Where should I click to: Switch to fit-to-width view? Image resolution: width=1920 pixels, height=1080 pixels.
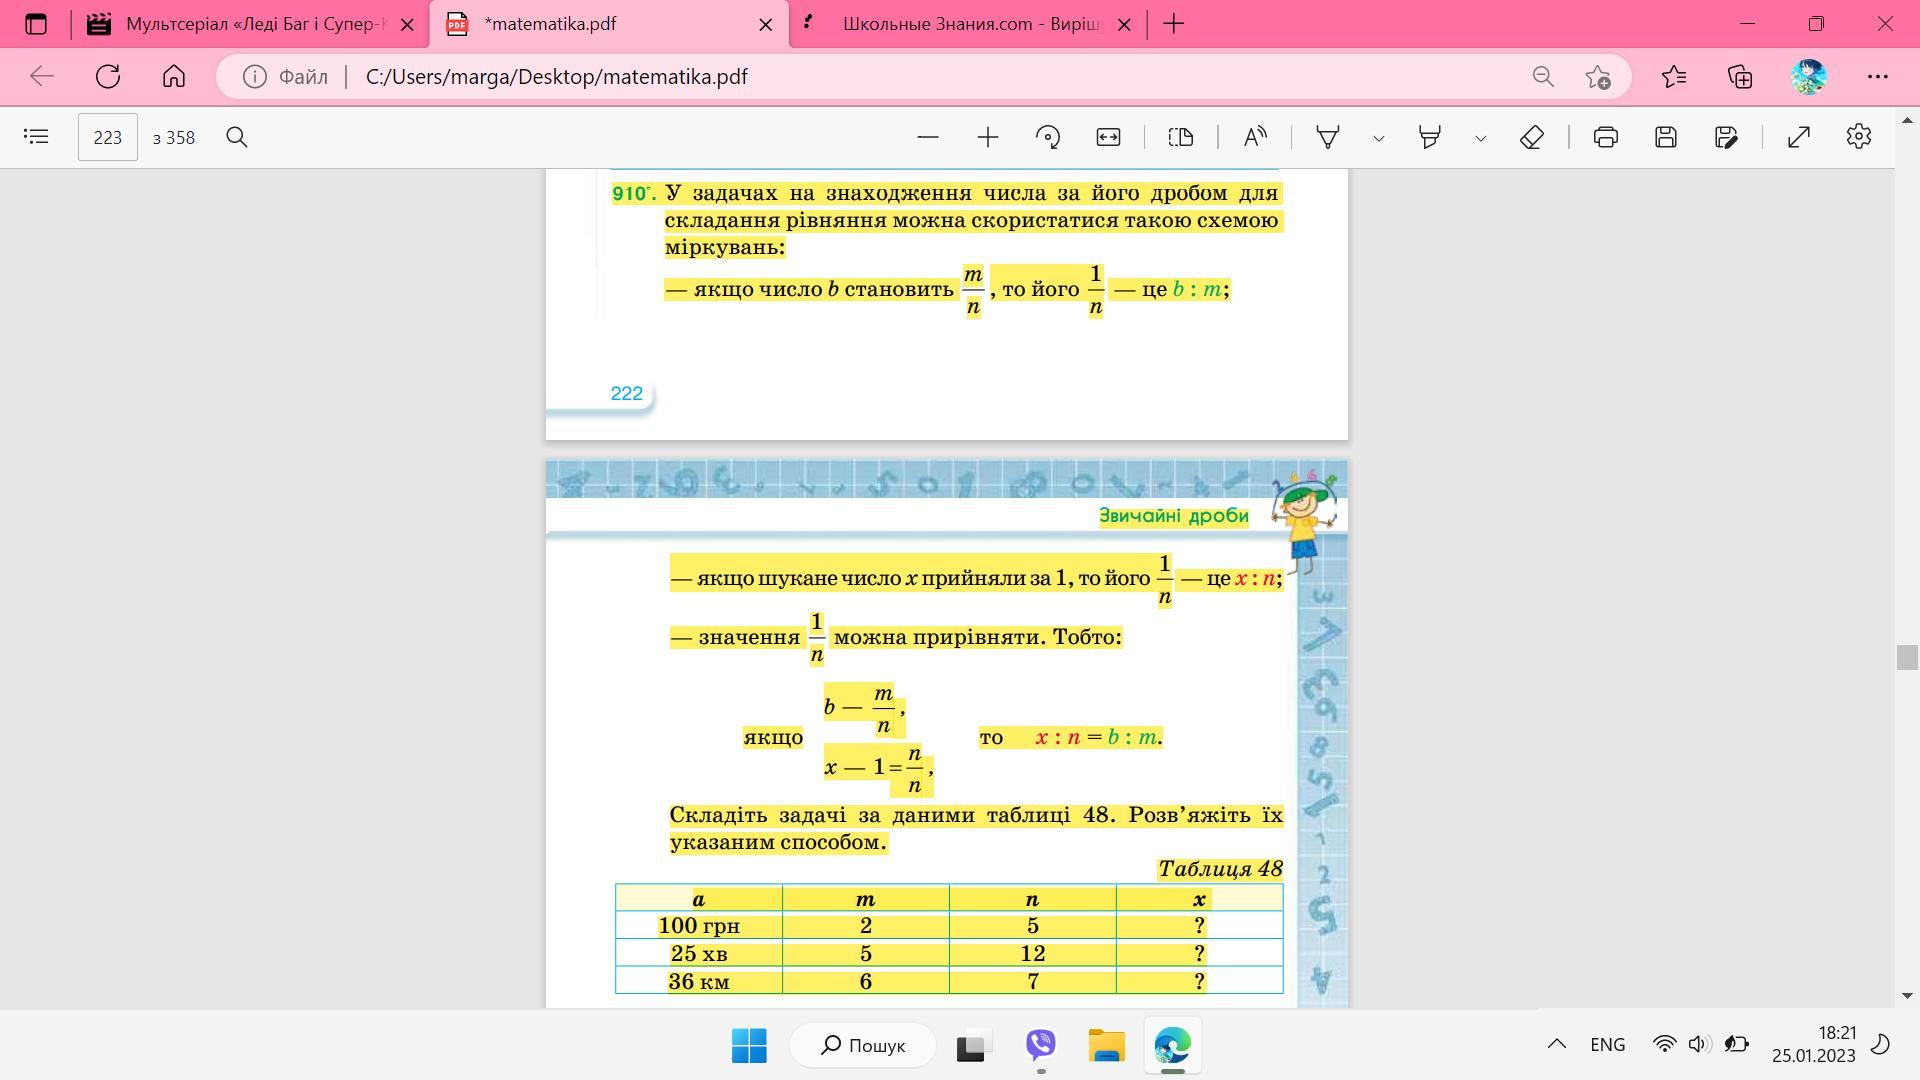pos(1108,137)
